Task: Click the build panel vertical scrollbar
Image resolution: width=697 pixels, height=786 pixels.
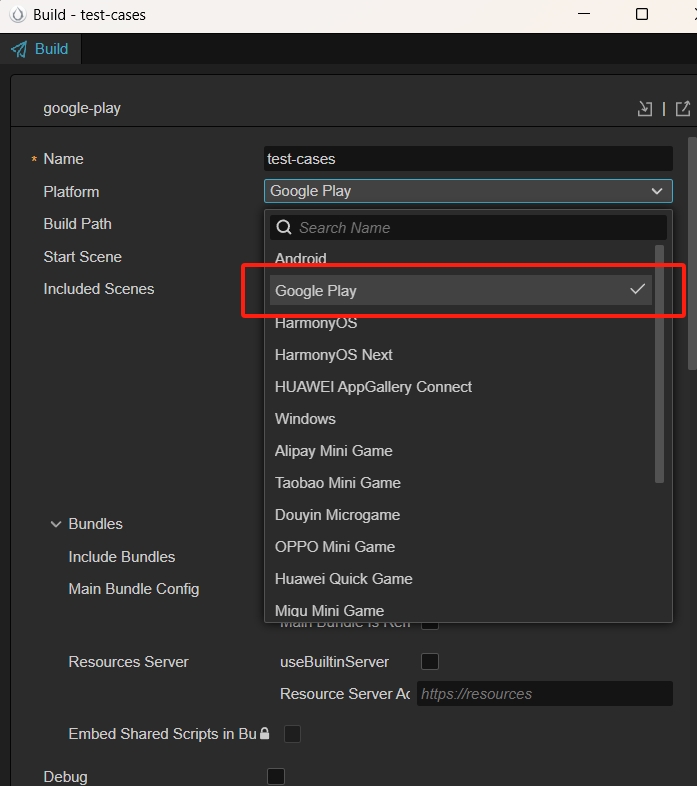Action: 692,253
